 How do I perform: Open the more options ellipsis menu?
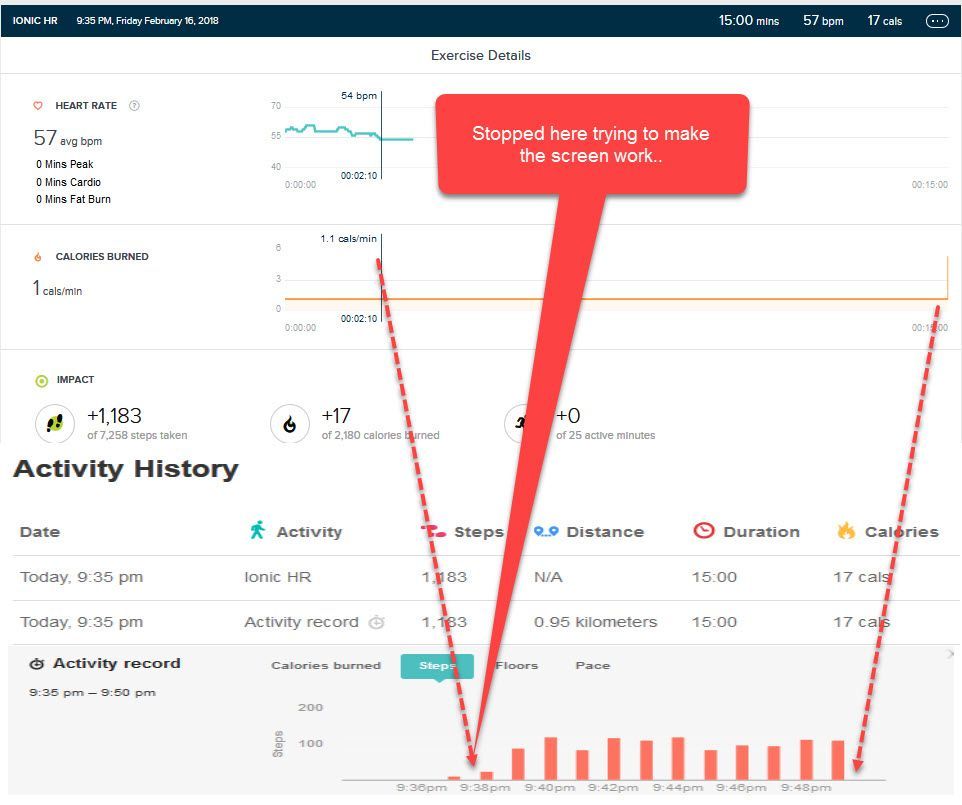(937, 20)
